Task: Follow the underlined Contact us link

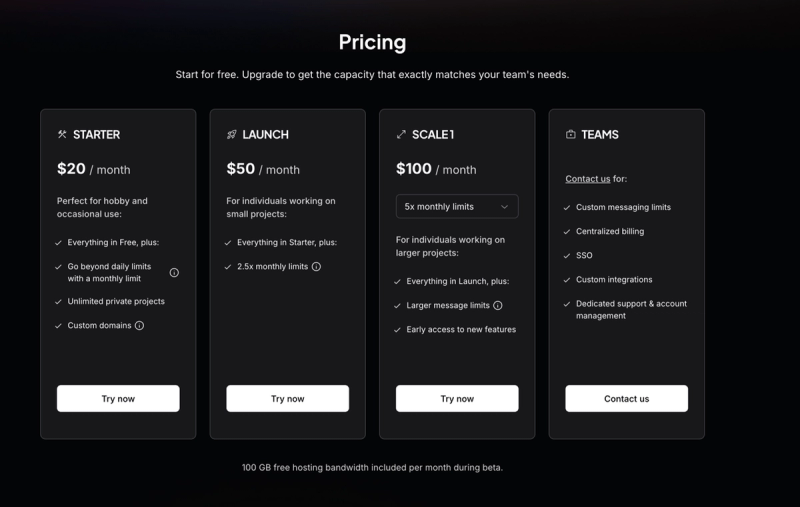Action: click(588, 179)
